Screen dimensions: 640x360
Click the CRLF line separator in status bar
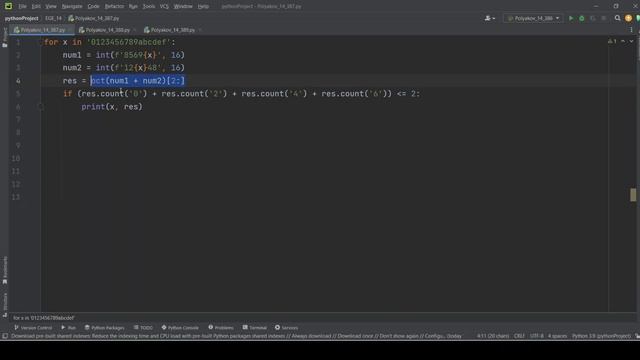click(519, 336)
